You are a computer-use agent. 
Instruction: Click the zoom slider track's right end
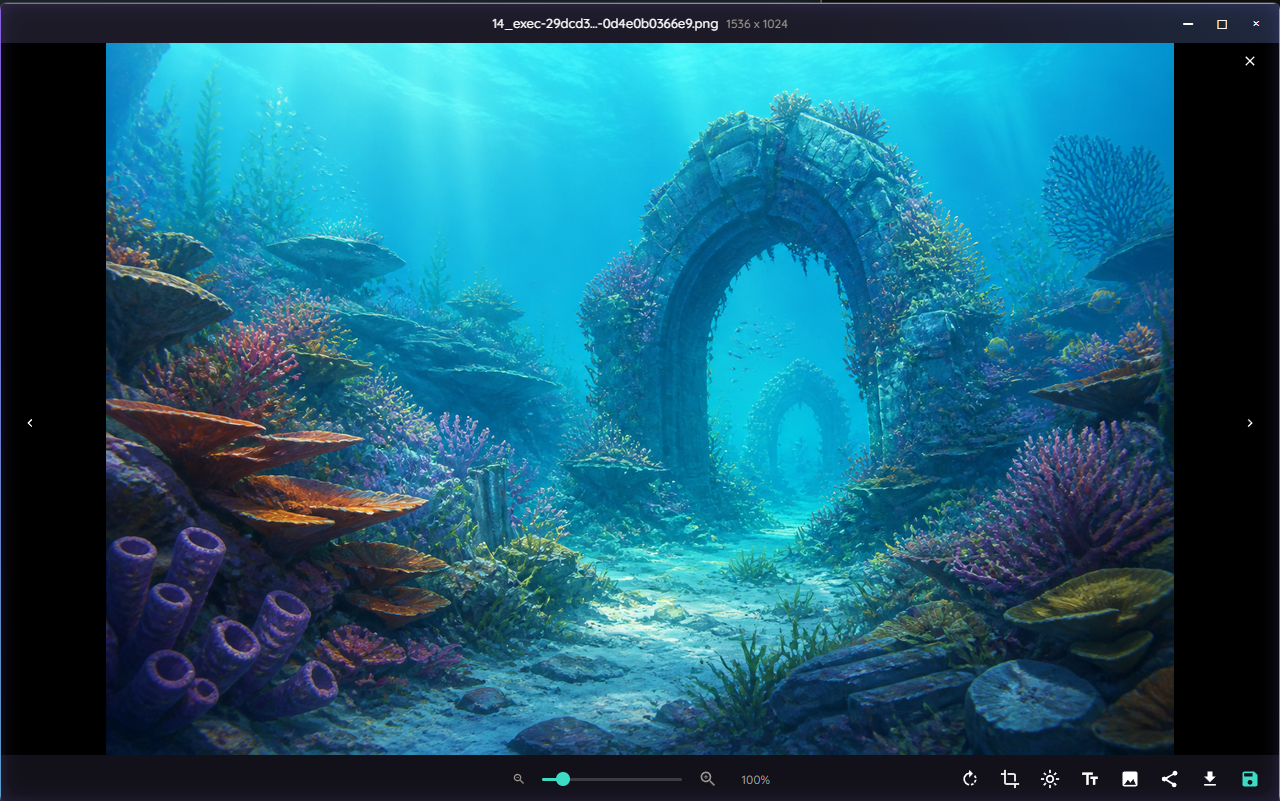(x=680, y=779)
